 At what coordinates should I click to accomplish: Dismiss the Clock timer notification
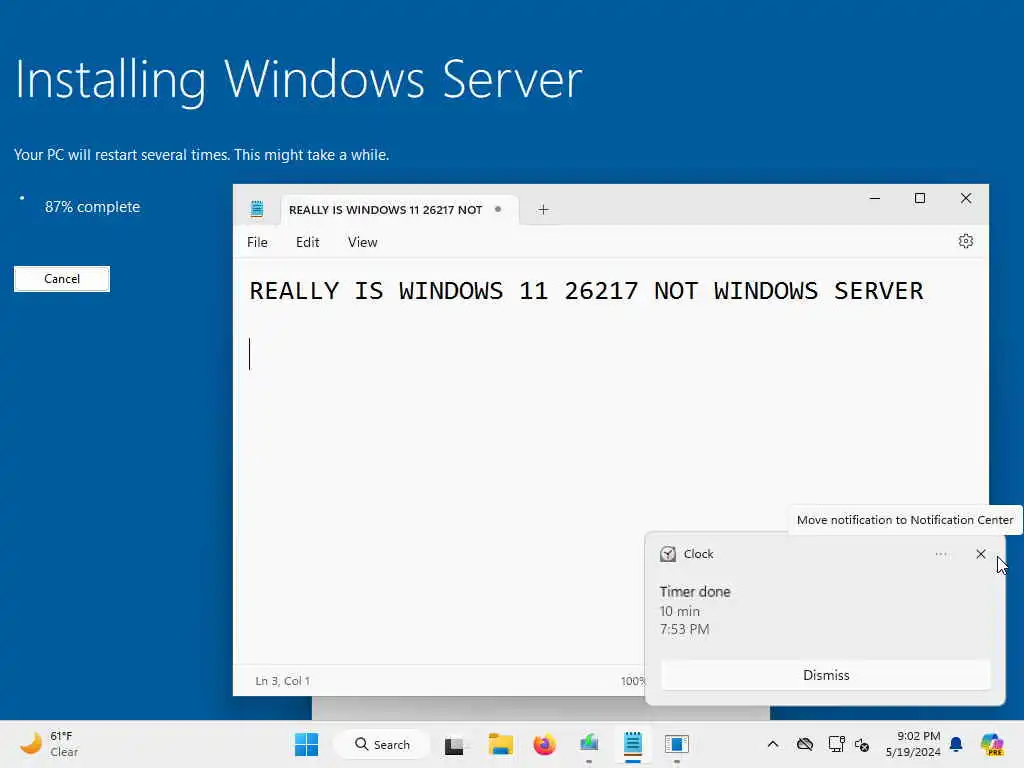(x=826, y=675)
